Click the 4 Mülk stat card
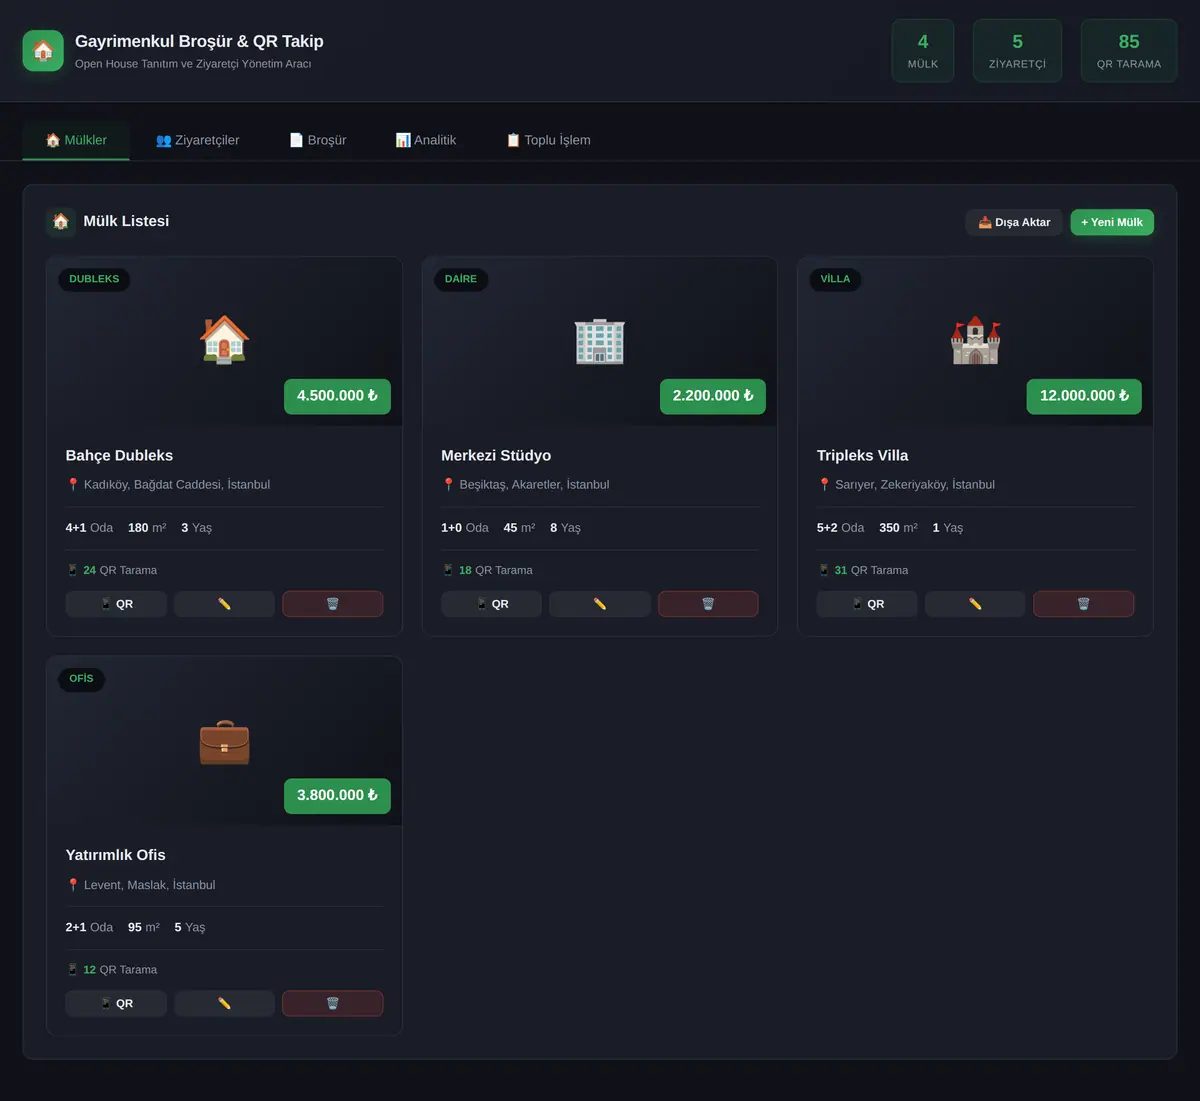This screenshot has height=1101, width=1200. [923, 51]
